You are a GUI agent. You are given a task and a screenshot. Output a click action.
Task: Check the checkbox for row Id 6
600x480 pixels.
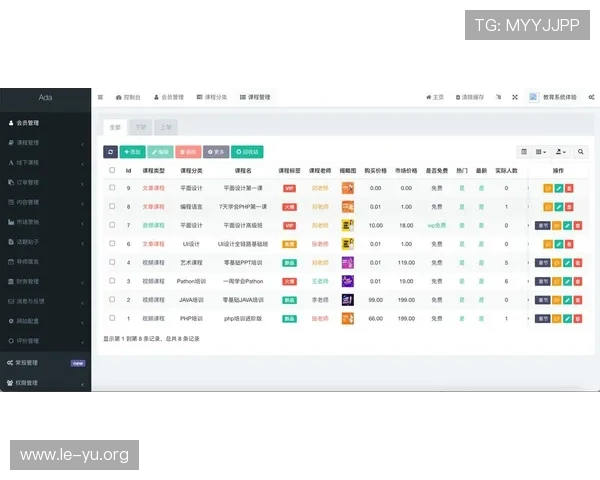(x=112, y=243)
